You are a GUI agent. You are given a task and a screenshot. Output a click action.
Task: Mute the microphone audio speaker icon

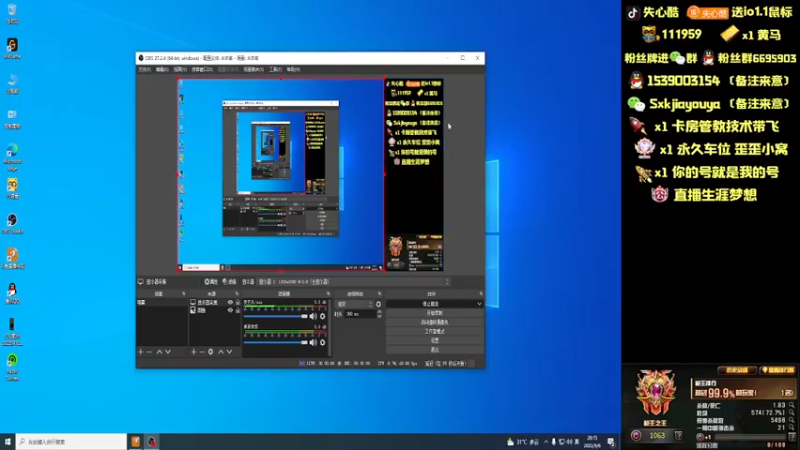coord(313,316)
